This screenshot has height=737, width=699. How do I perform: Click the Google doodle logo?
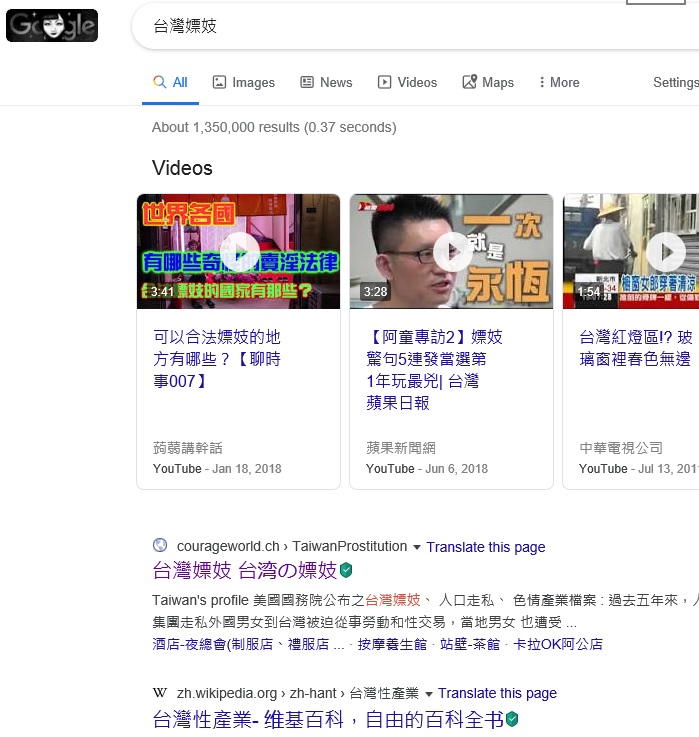click(x=52, y=26)
